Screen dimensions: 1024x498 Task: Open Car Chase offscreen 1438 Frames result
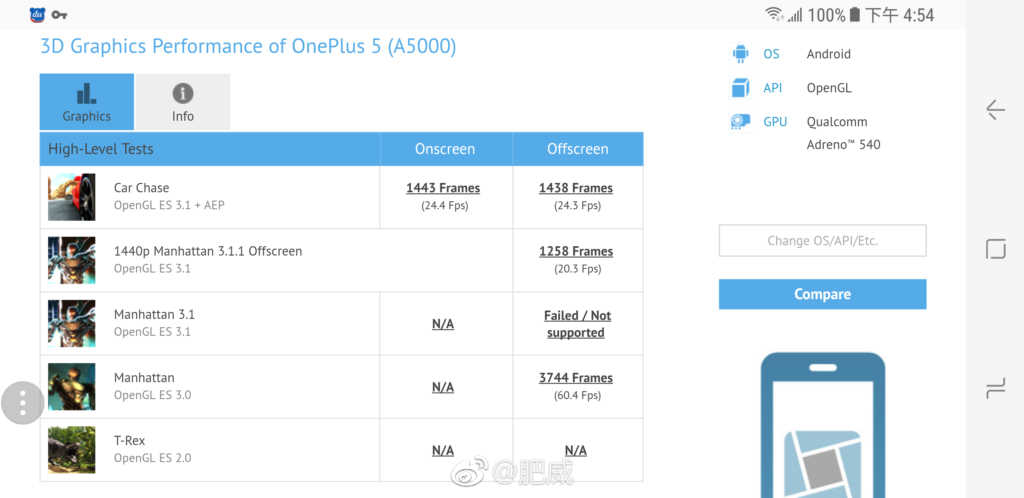[x=576, y=188]
